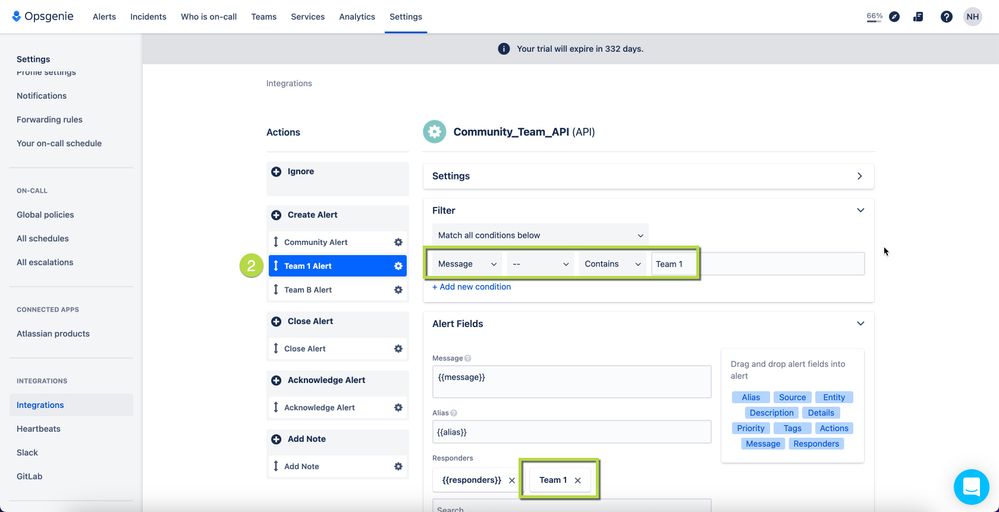The image size is (999, 512).
Task: Click the Tags alert field chip
Action: point(793,429)
